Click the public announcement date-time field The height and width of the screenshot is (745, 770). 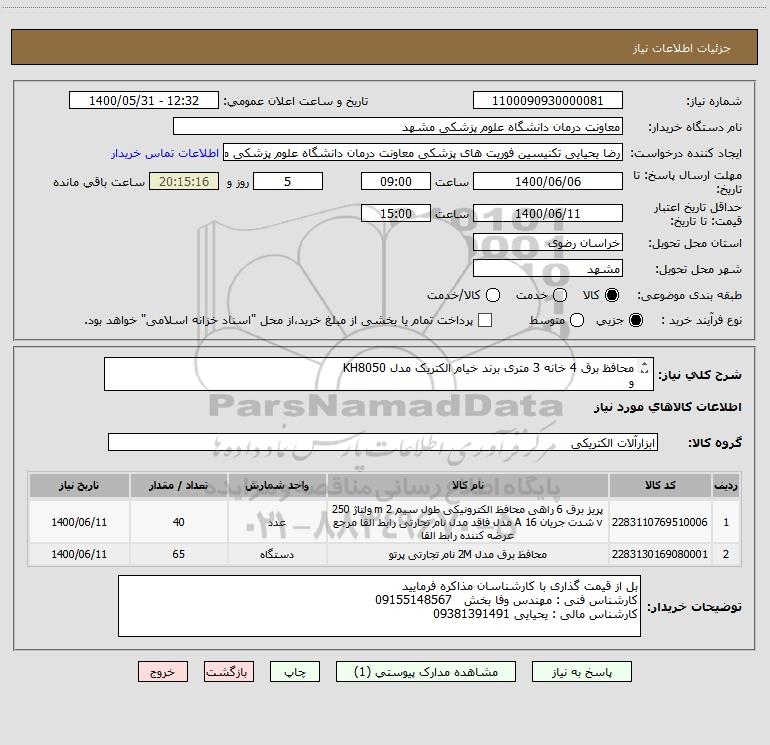(143, 101)
